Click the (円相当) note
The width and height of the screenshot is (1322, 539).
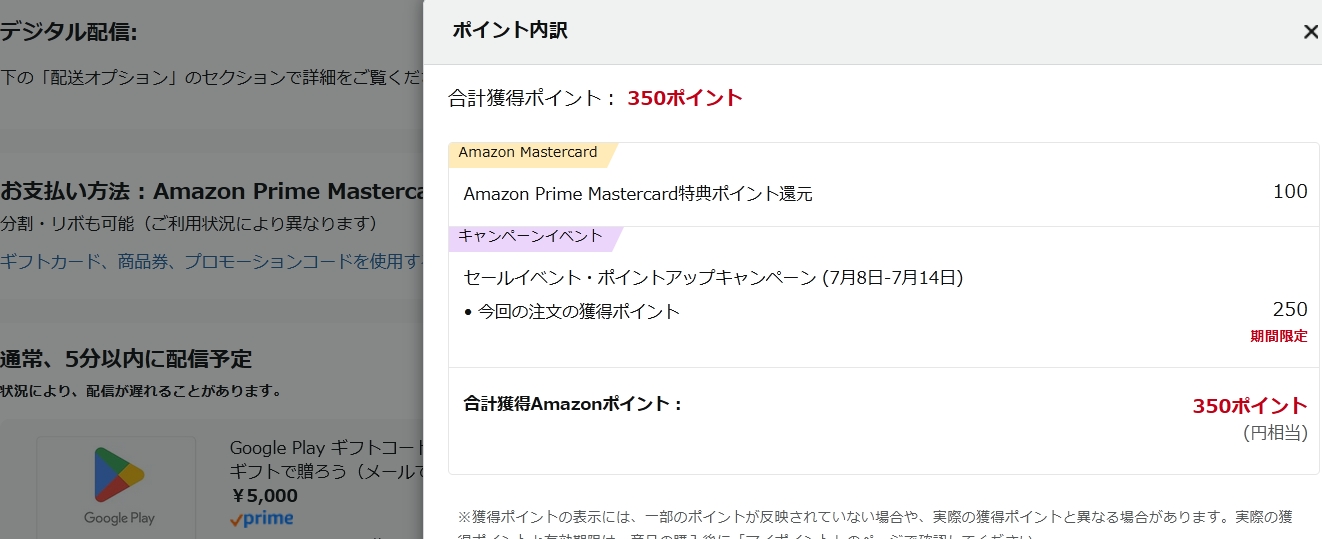coord(1275,432)
